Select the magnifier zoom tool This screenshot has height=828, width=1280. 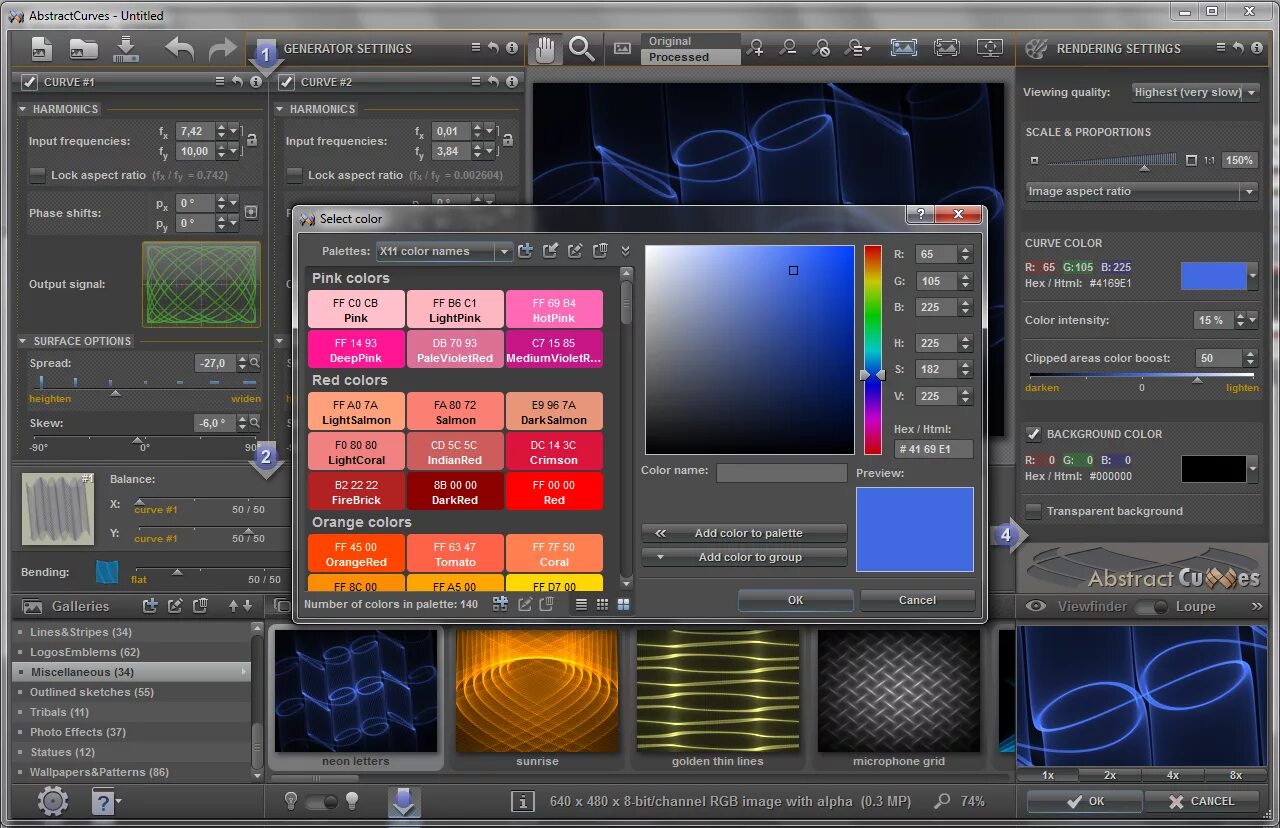(581, 49)
